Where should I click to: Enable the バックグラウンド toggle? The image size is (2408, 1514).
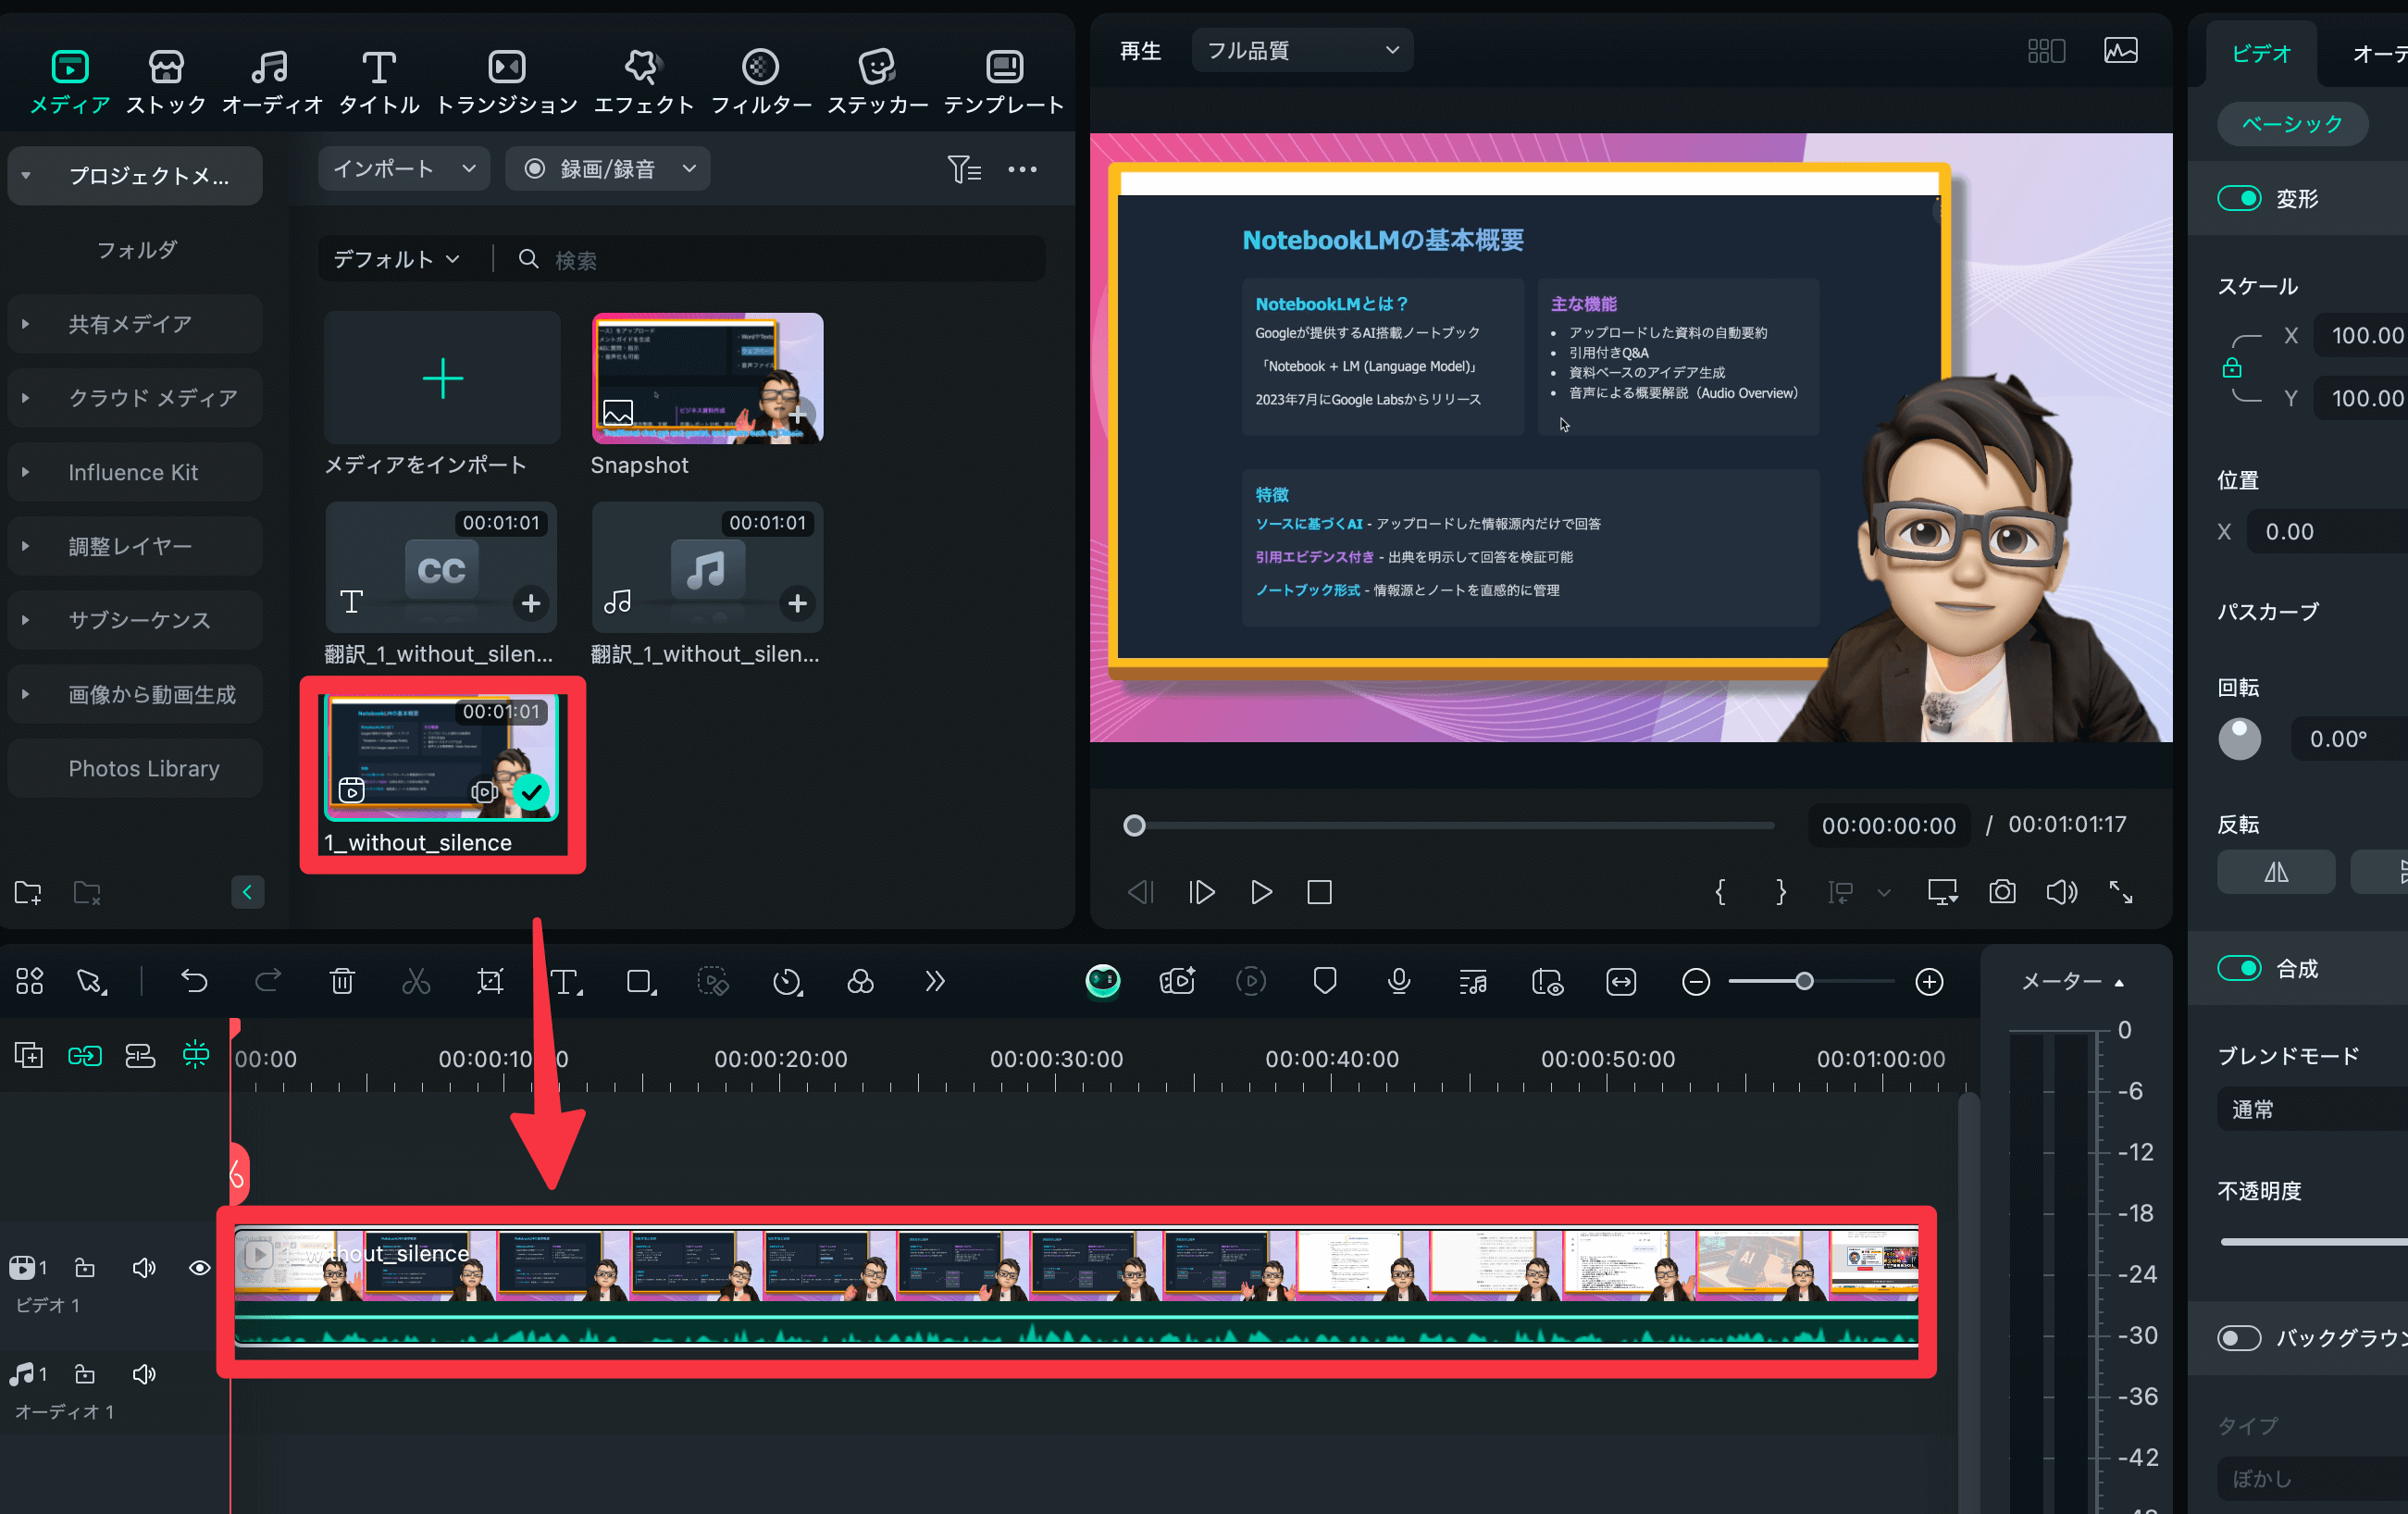click(2238, 1337)
